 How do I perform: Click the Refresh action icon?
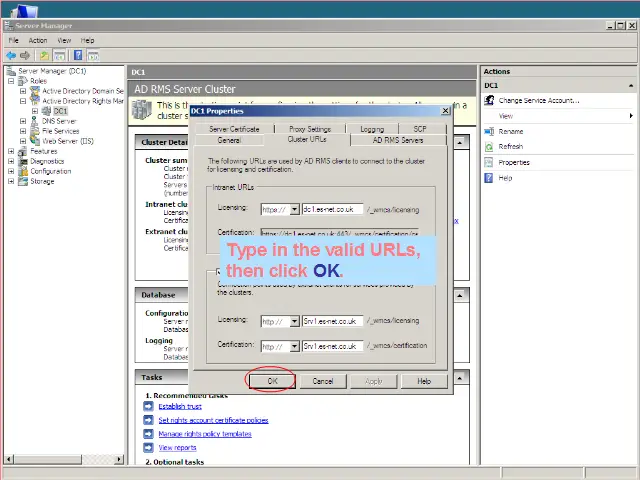pos(489,147)
